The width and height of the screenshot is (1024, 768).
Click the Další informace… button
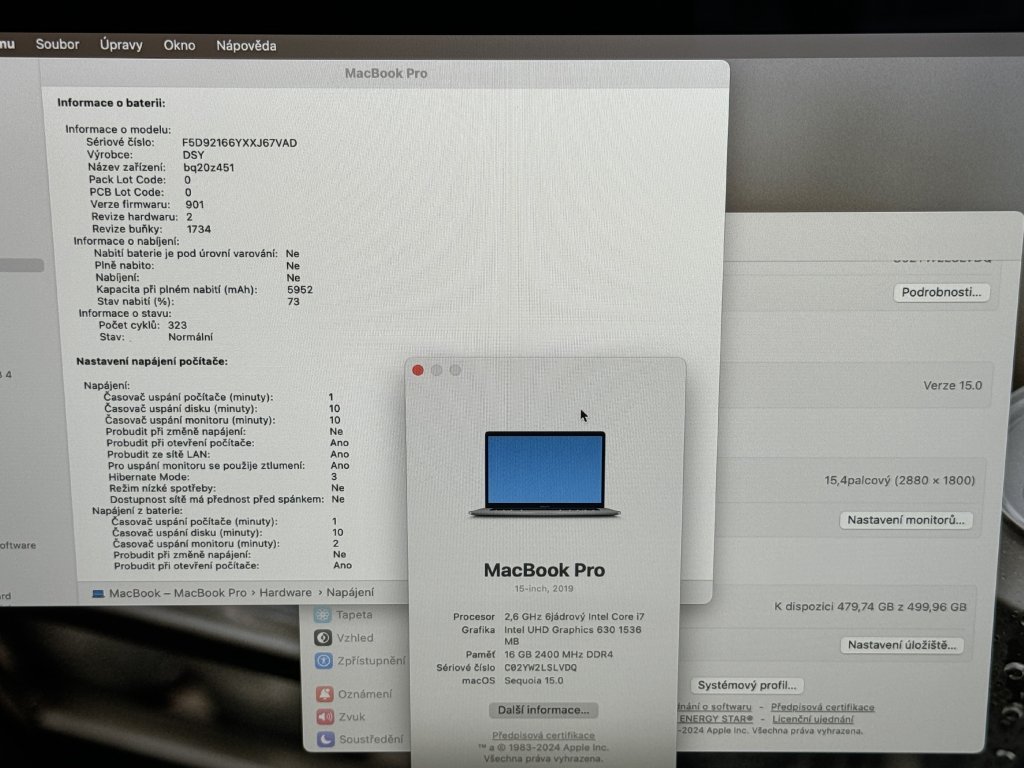543,710
